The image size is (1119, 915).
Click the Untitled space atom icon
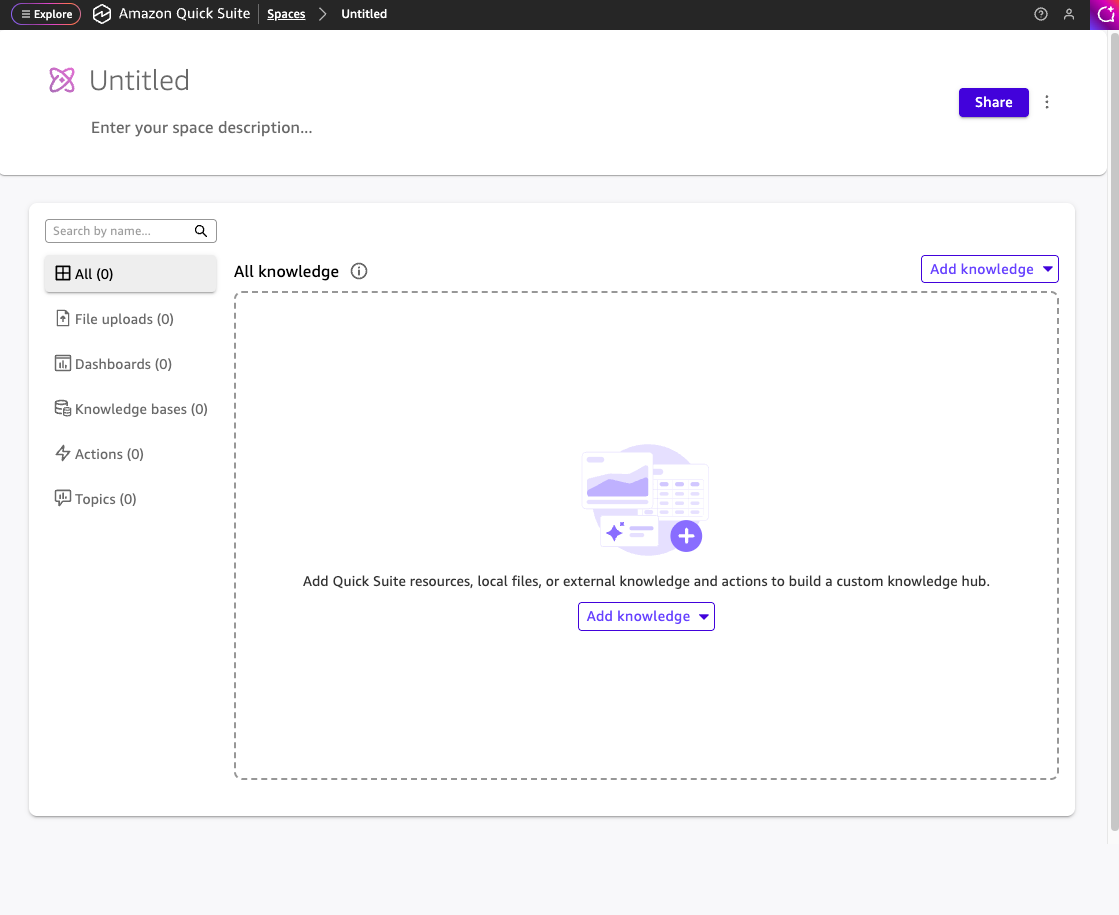(62, 80)
